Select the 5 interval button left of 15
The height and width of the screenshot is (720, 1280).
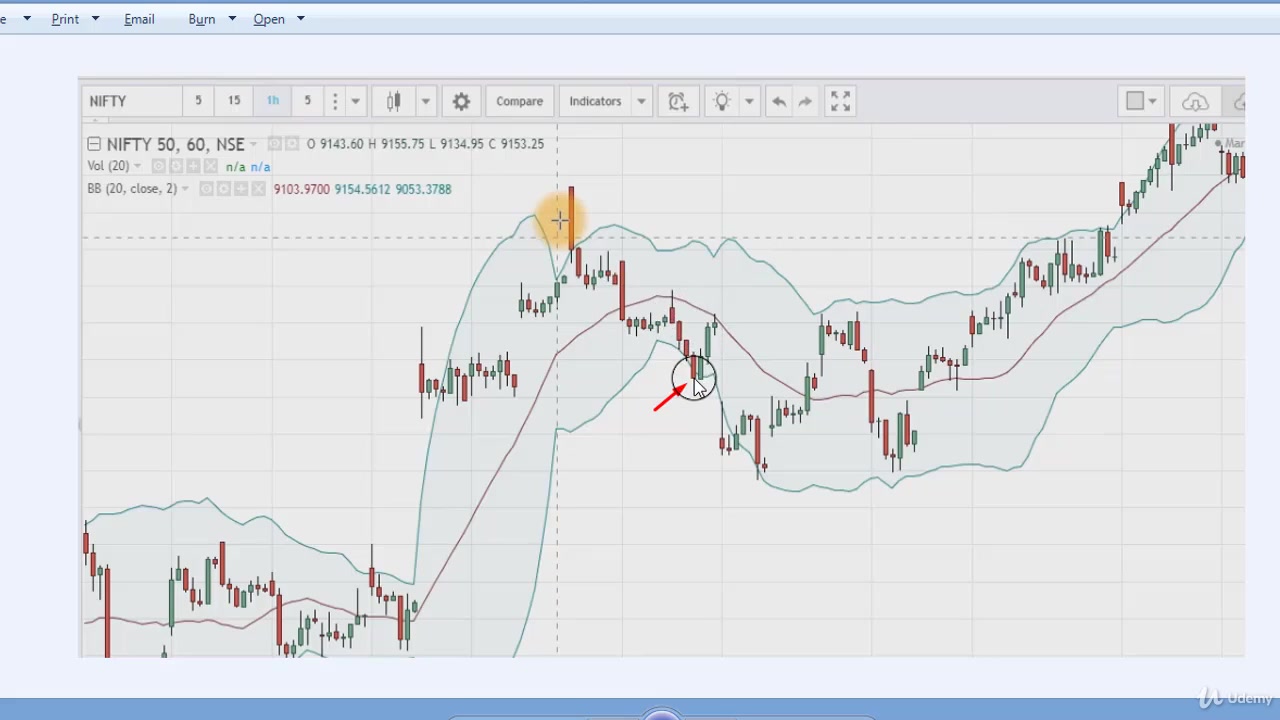coord(198,101)
